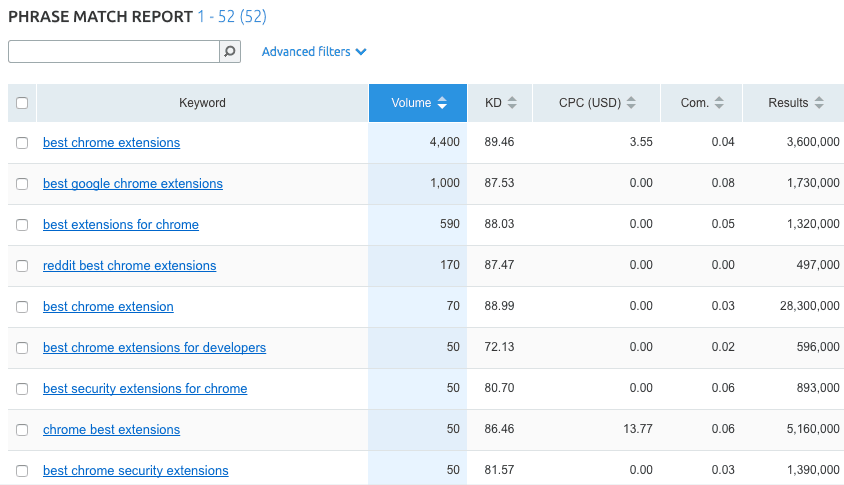The image size is (844, 485).
Task: Open 'best chrome extension' keyword link
Action: [108, 307]
